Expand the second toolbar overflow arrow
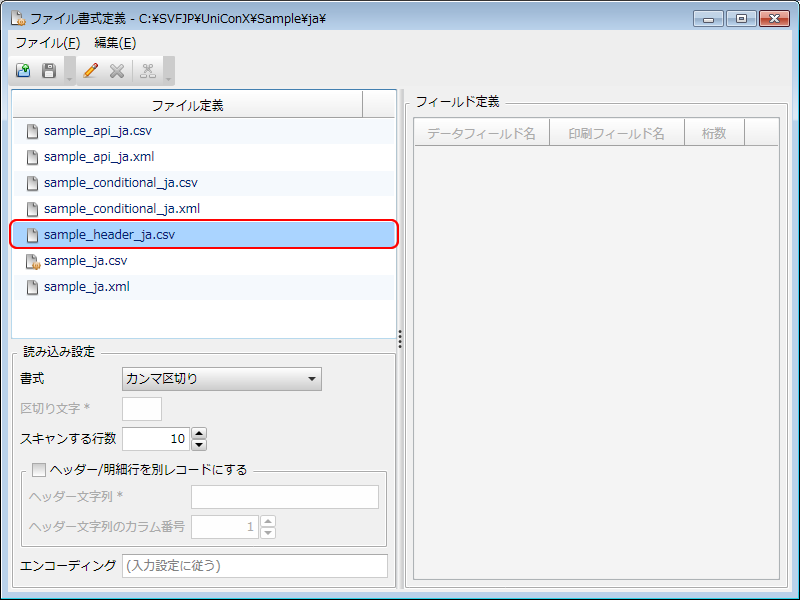Image resolution: width=800 pixels, height=600 pixels. pyautogui.click(x=169, y=77)
